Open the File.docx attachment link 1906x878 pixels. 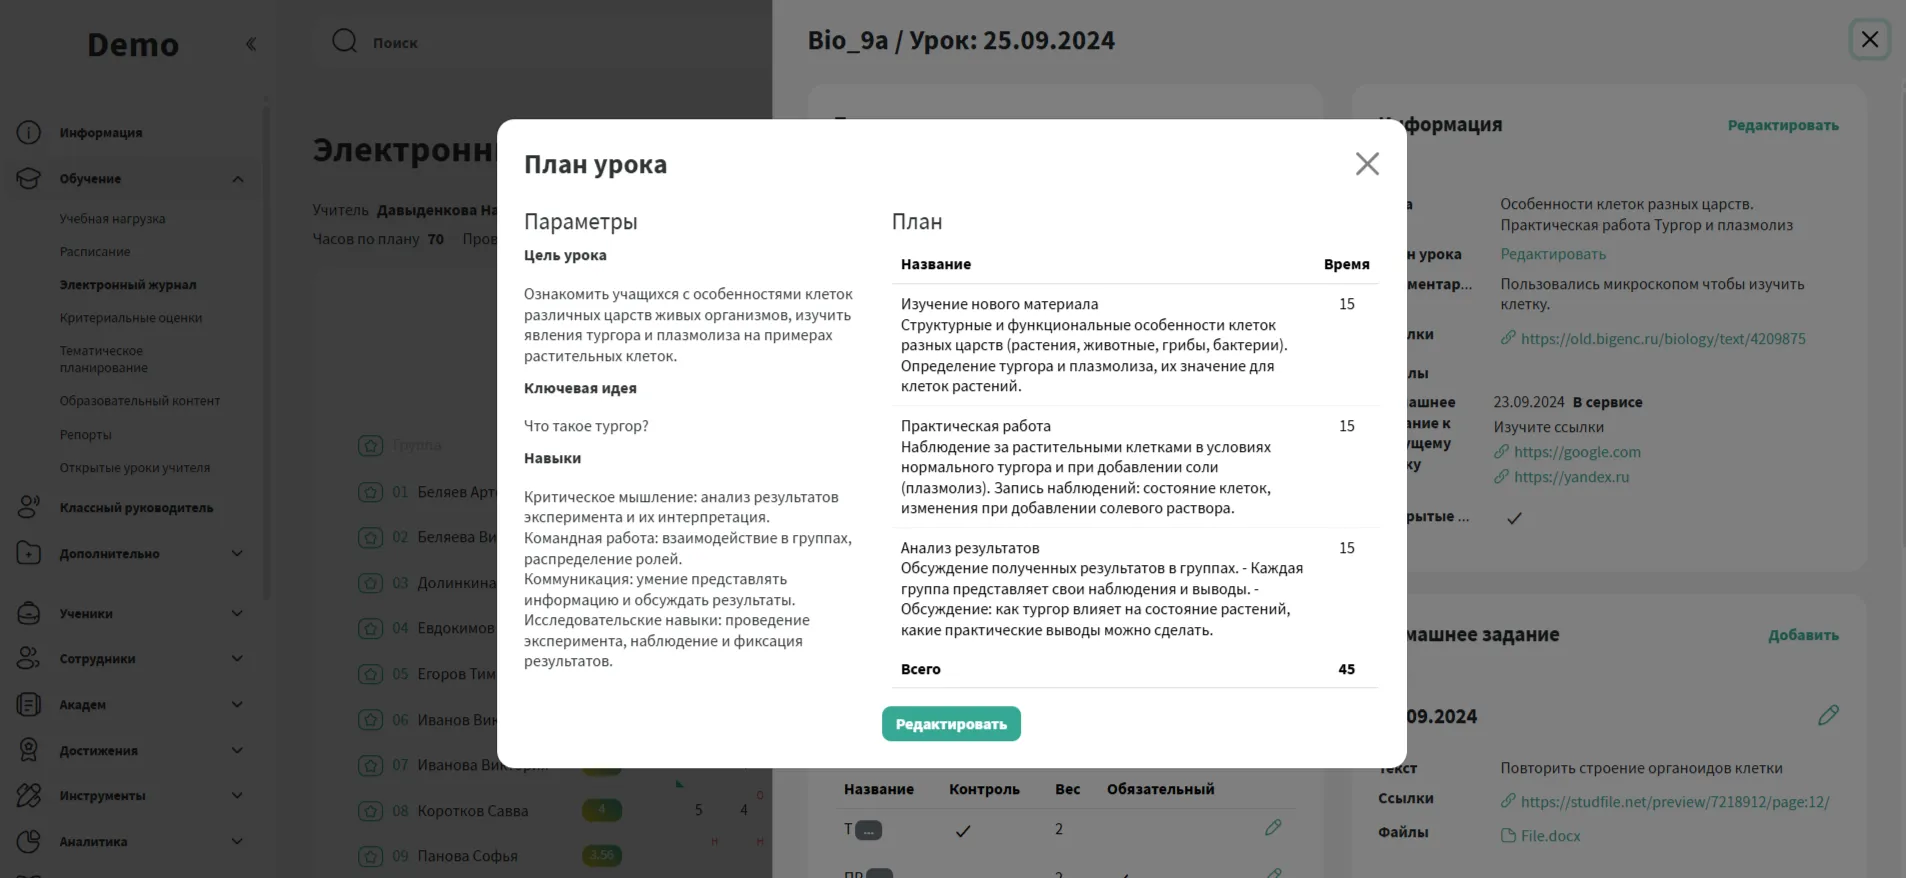(x=1549, y=836)
